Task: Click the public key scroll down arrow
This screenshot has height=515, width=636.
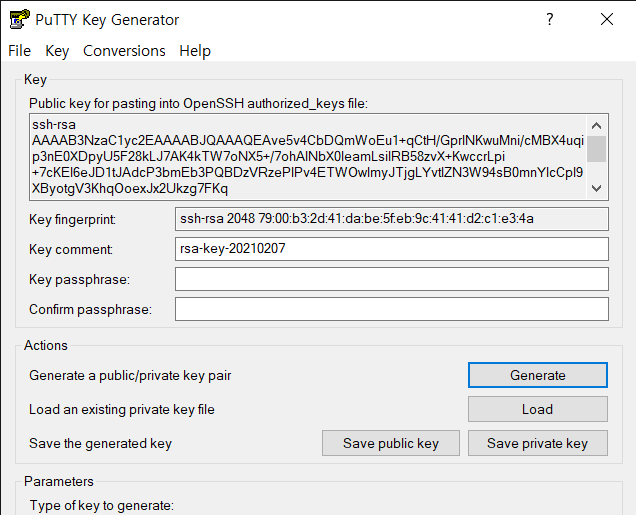Action: 596,188
